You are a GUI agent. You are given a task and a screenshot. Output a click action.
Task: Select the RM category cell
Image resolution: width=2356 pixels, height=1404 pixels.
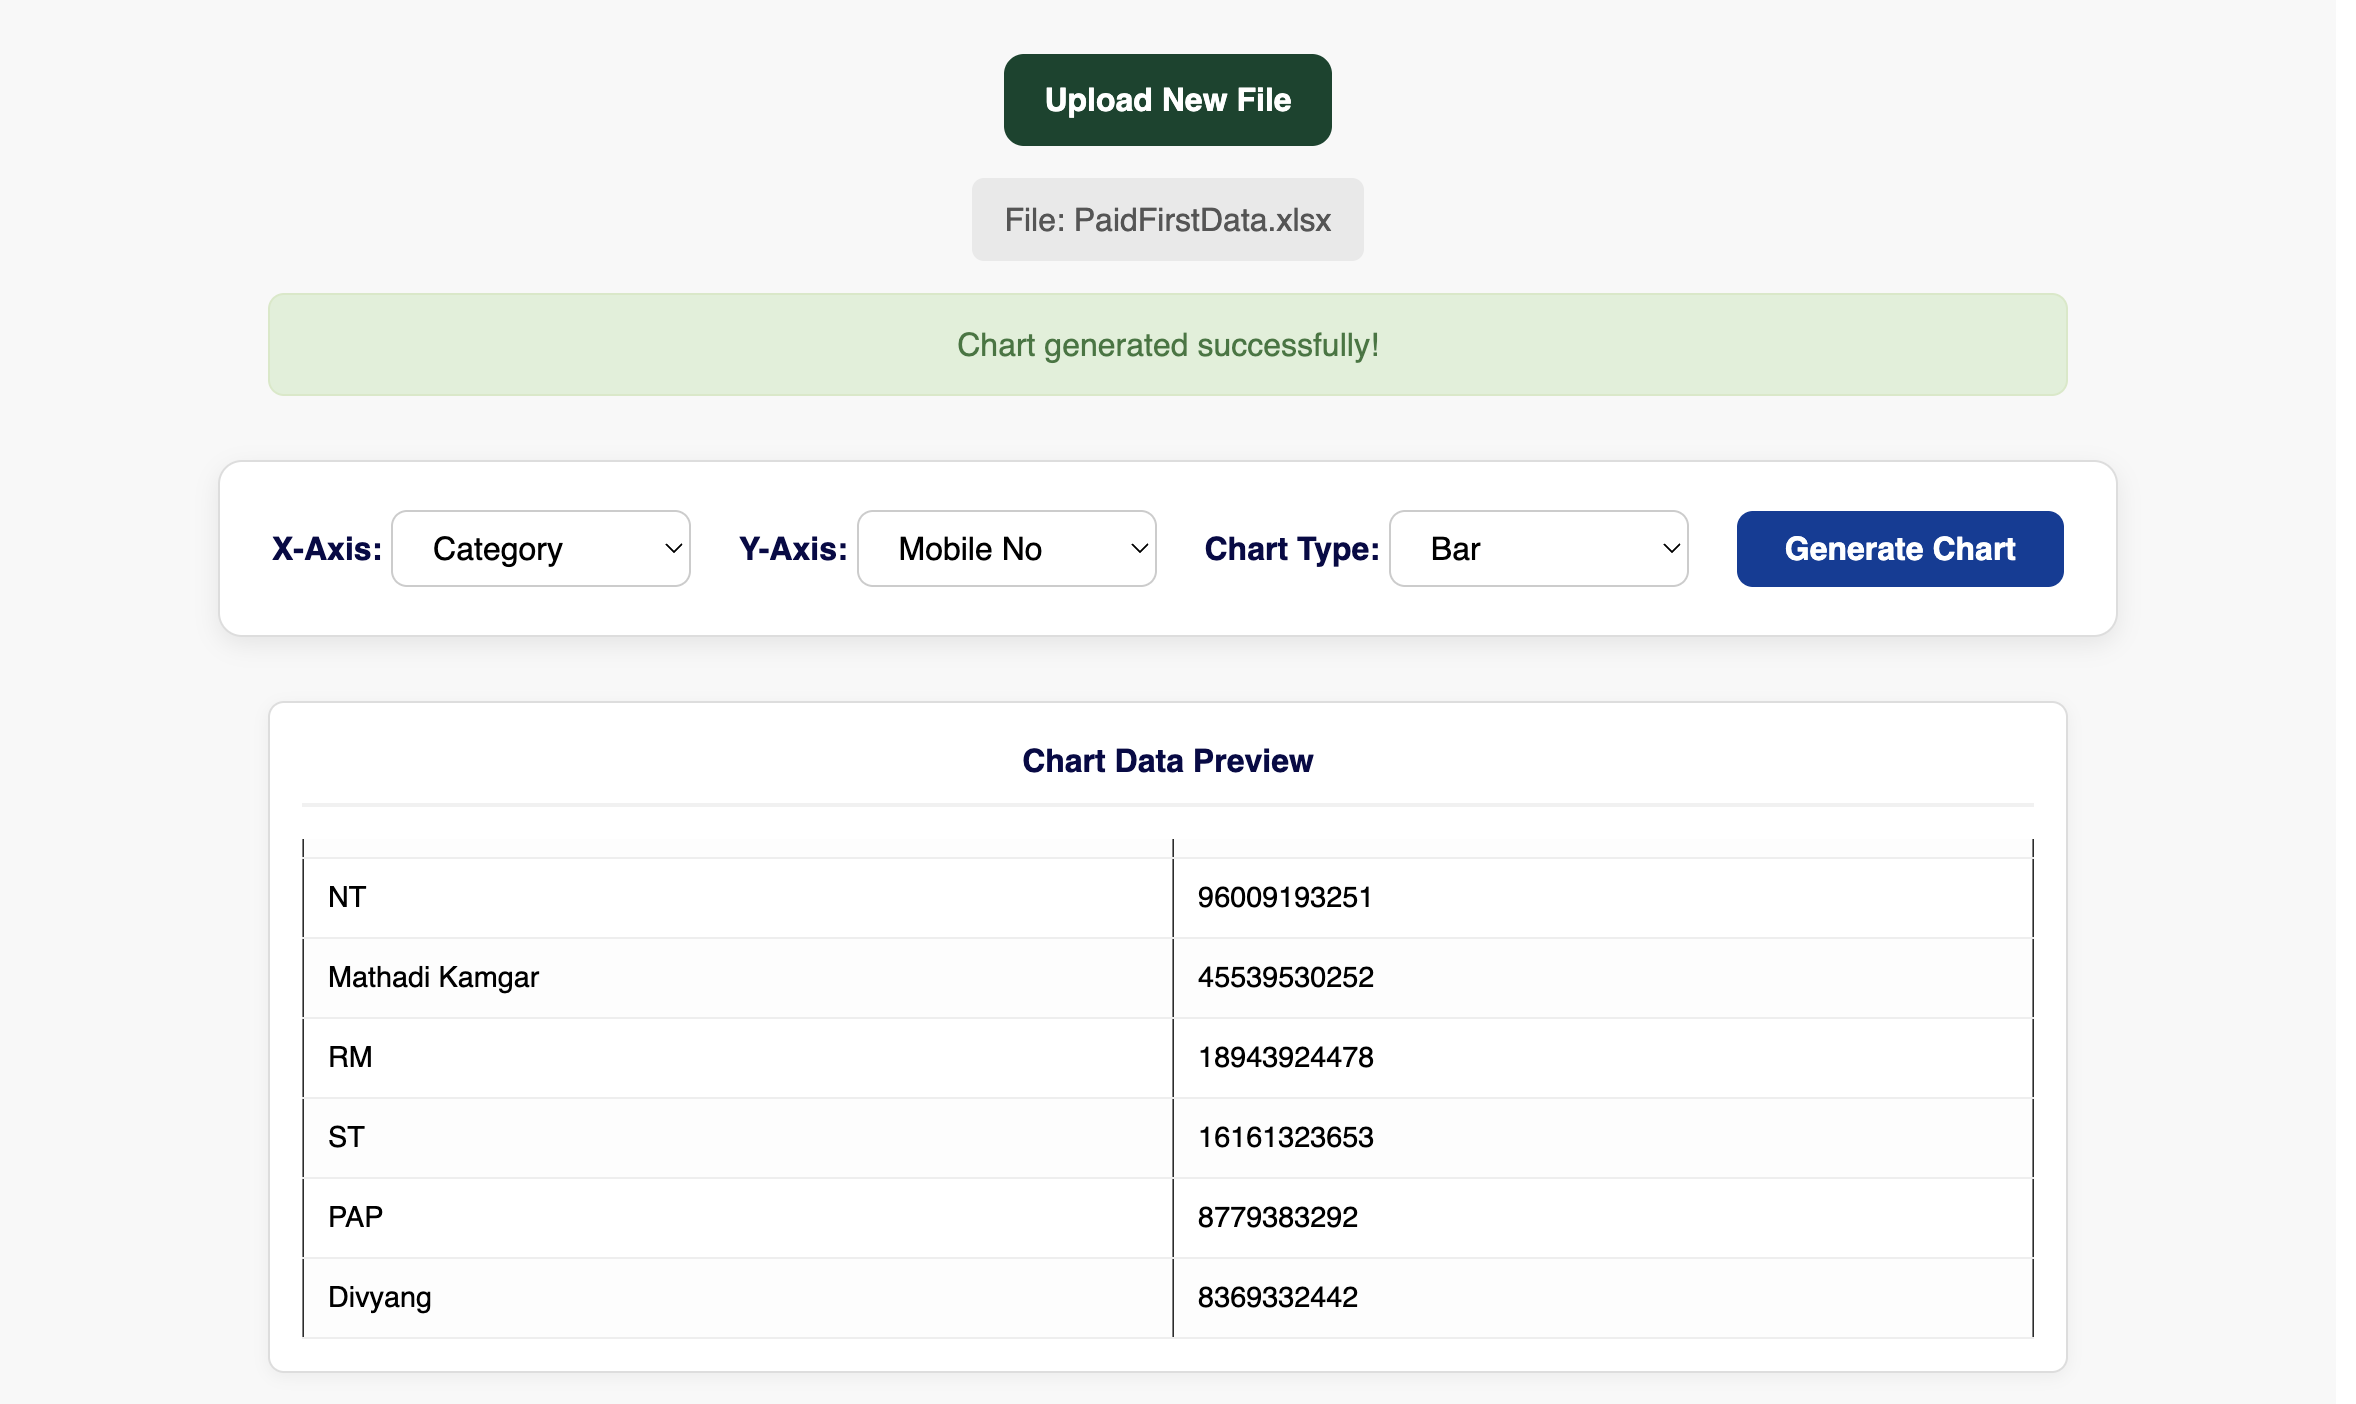tap(738, 1058)
